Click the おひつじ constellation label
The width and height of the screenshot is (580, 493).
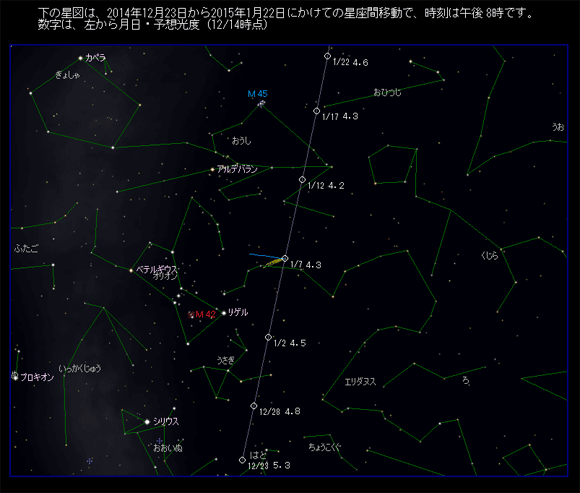[x=387, y=92]
